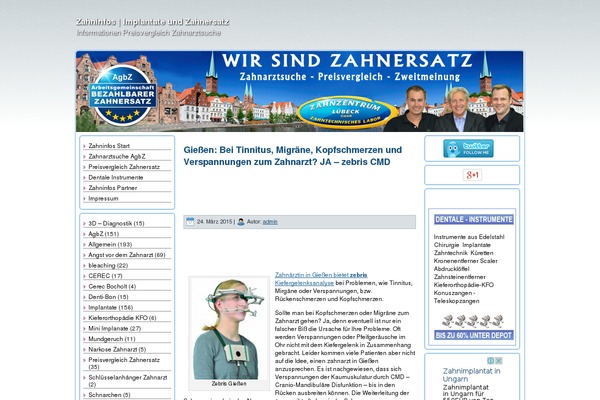Open Dentale Instrumente menu item
600x400 pixels.
coord(116,177)
